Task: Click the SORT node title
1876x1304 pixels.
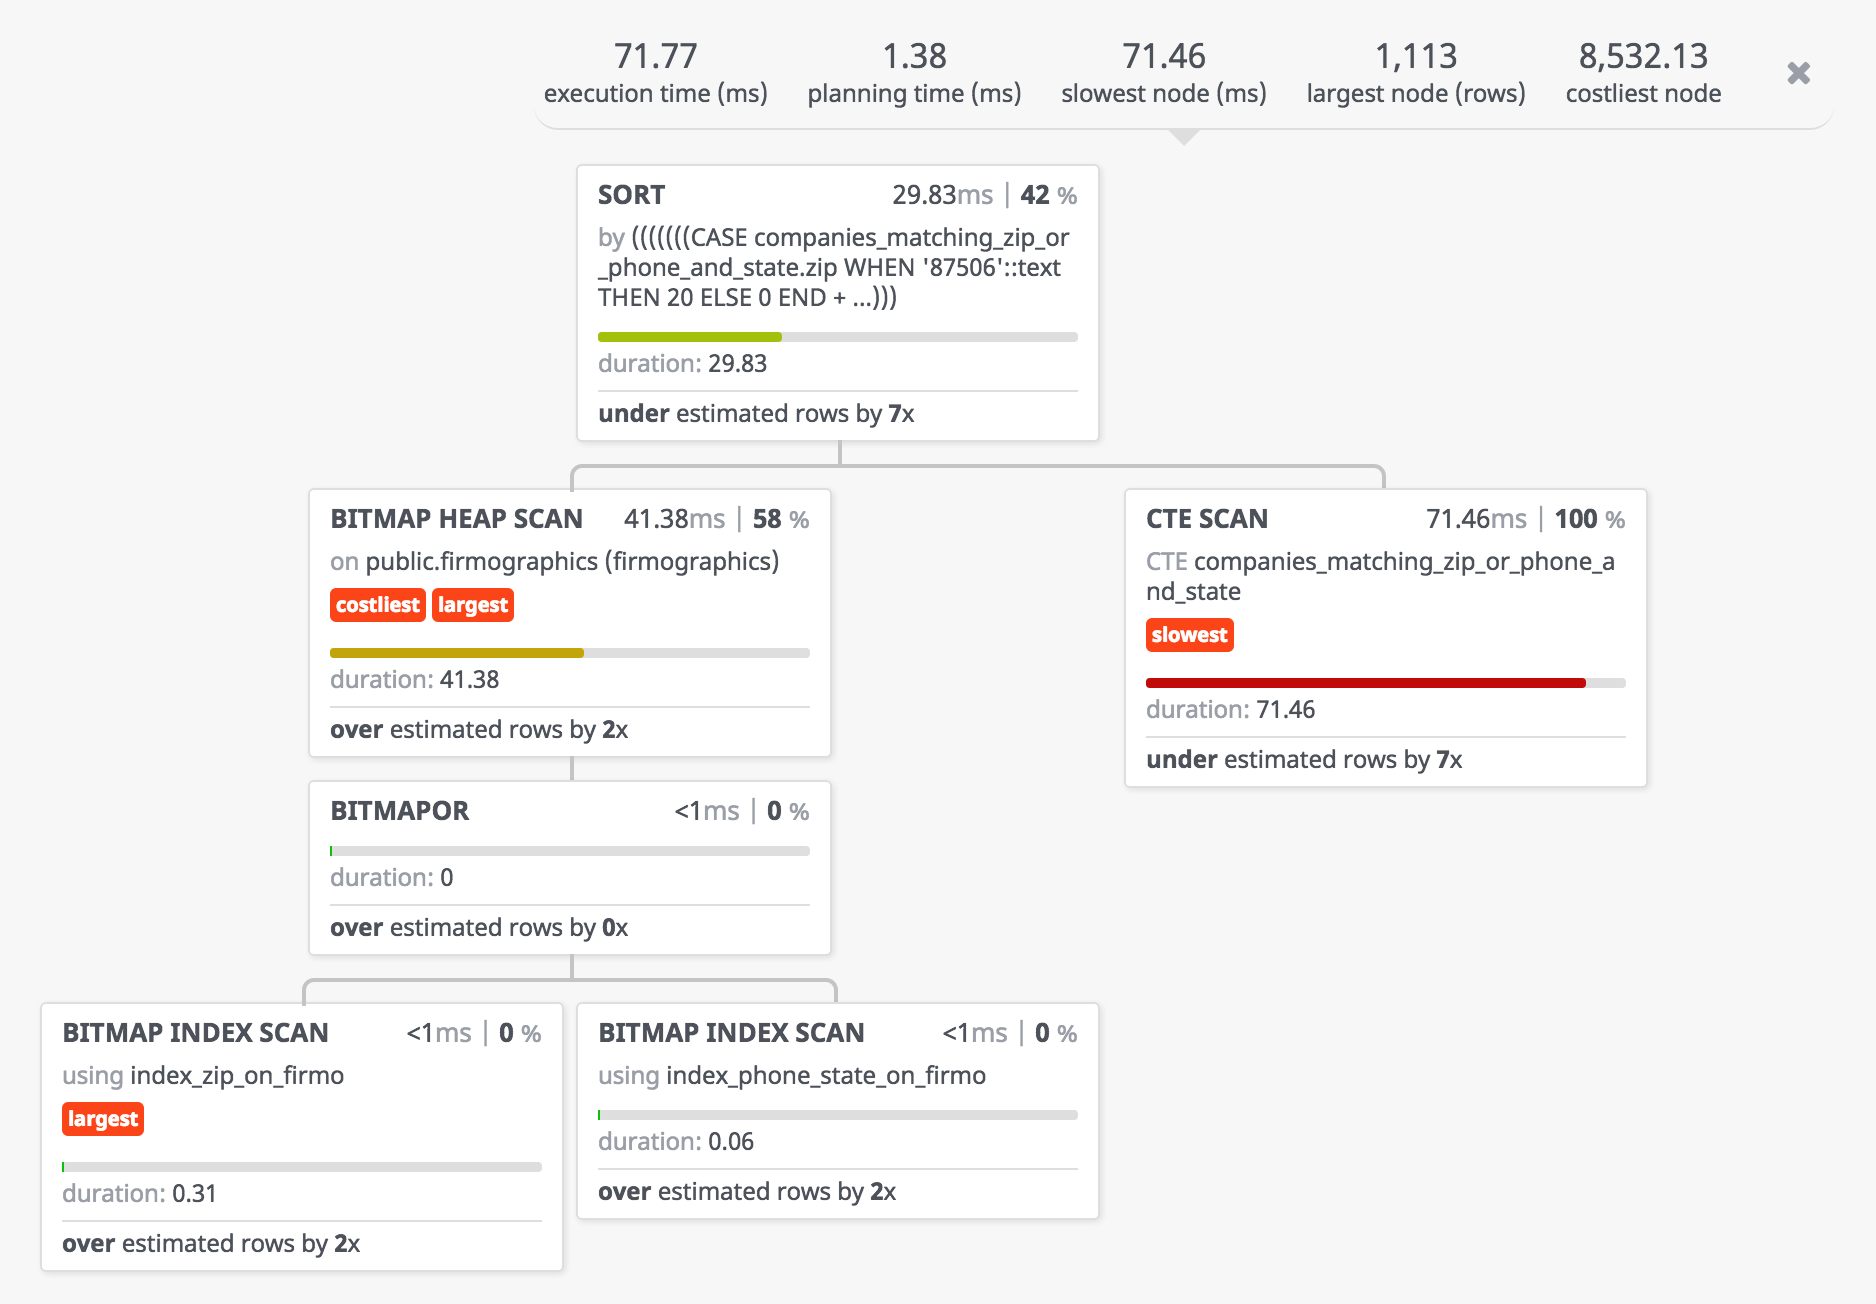Action: (631, 195)
